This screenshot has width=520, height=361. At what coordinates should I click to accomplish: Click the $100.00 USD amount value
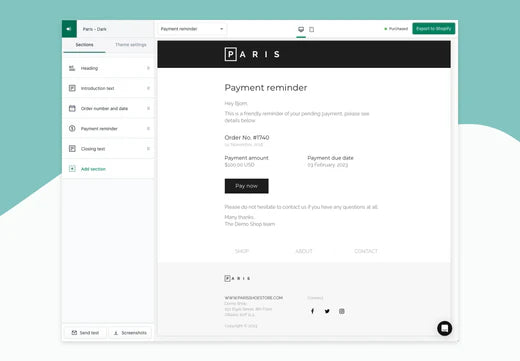pos(239,165)
